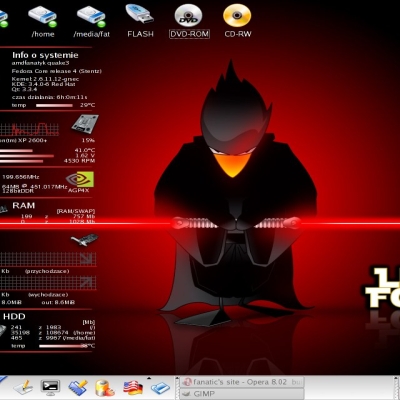400x400 pixels.
Task: Click the 'AGP4X' label under NVIDIA logo
Action: pos(79,190)
